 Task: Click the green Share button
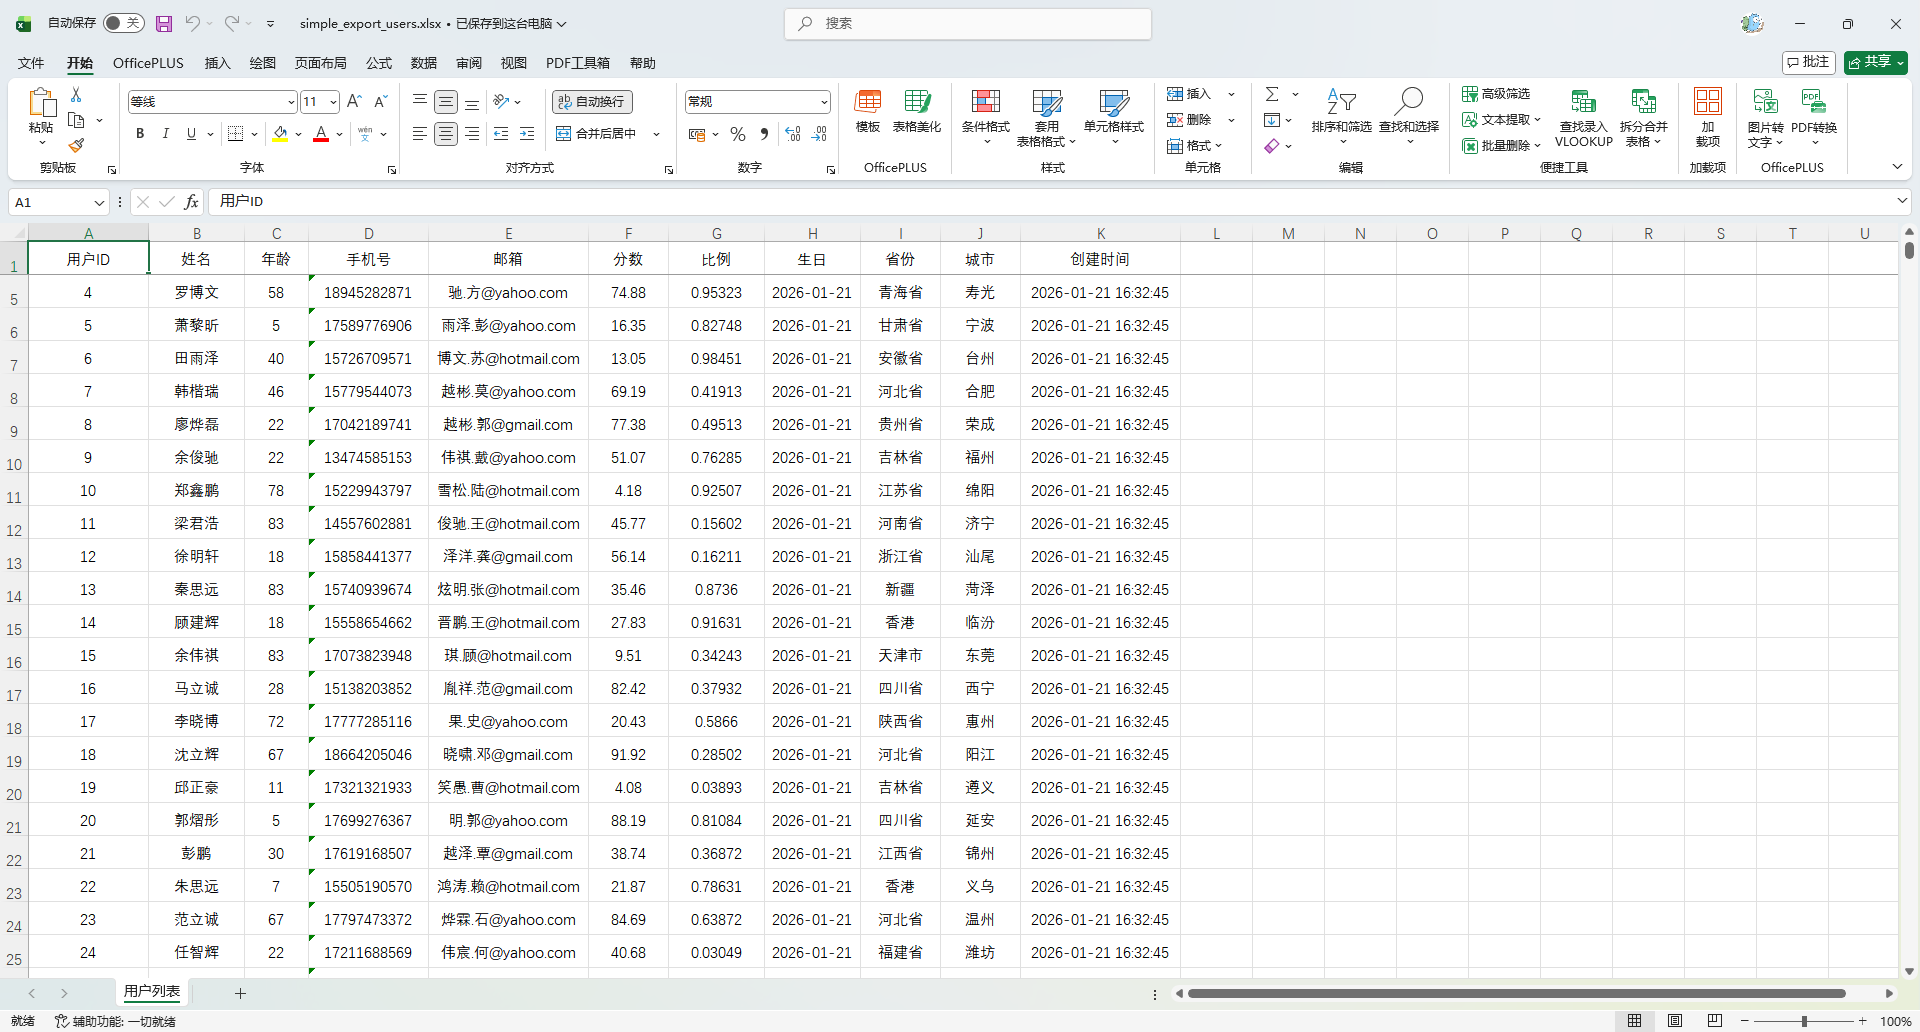pos(1875,62)
